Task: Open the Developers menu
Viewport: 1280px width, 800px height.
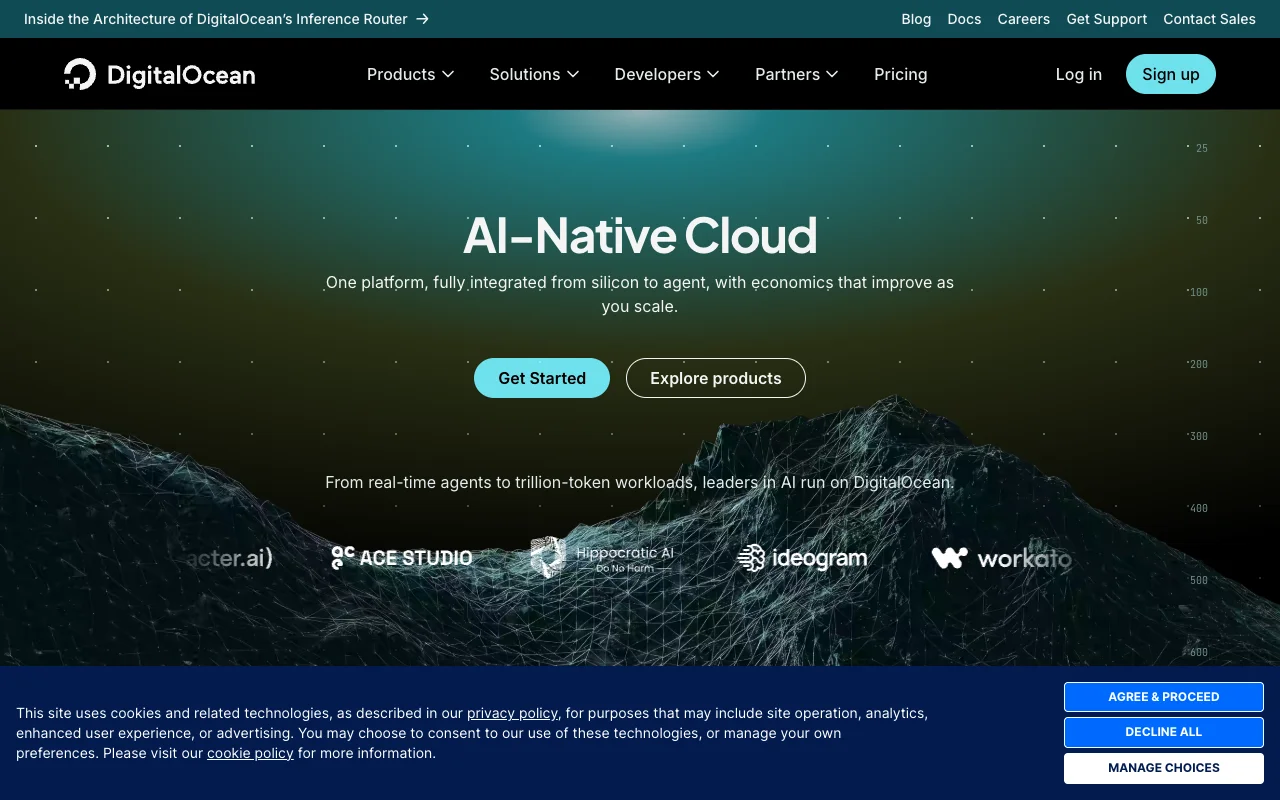Action: pyautogui.click(x=667, y=74)
